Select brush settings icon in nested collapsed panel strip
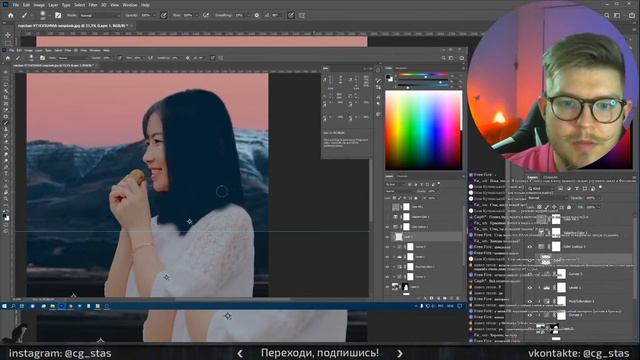This screenshot has height=360, width=640. [378, 80]
